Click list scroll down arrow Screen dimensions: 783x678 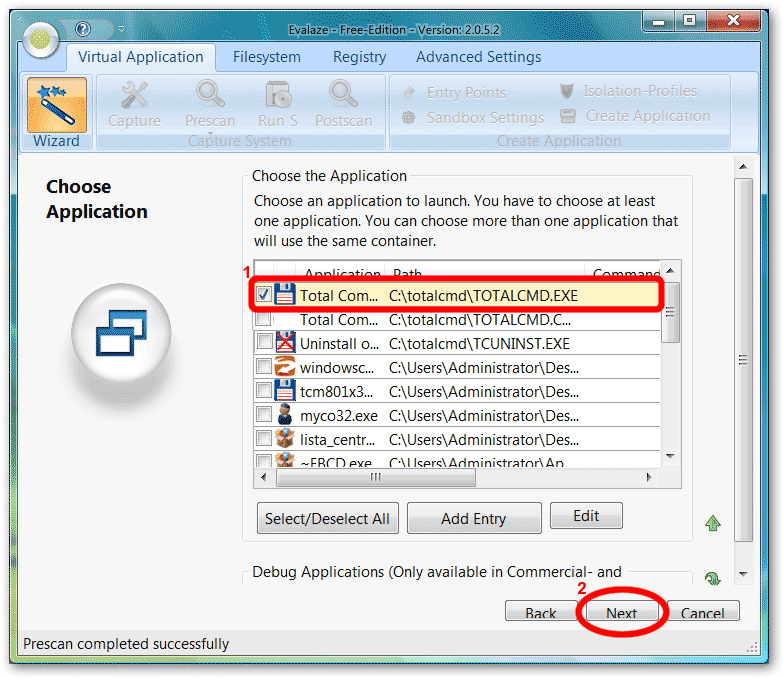tap(671, 456)
